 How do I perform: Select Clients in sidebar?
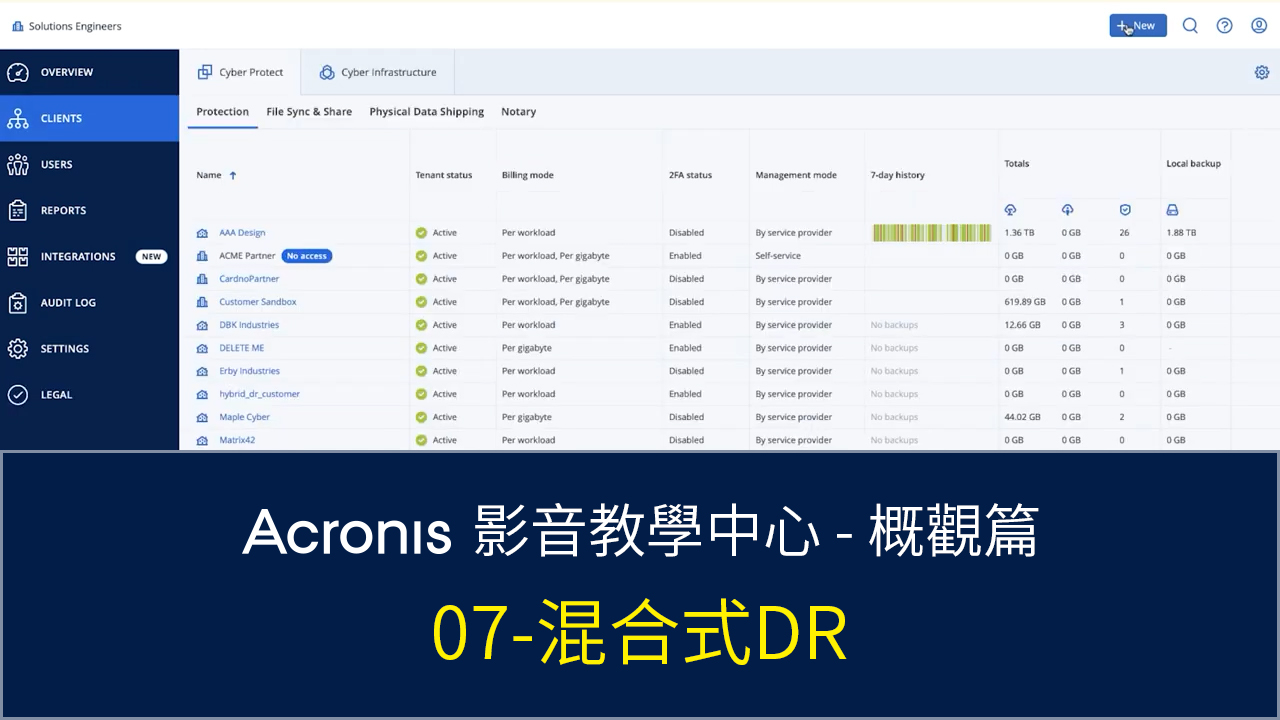coord(89,118)
